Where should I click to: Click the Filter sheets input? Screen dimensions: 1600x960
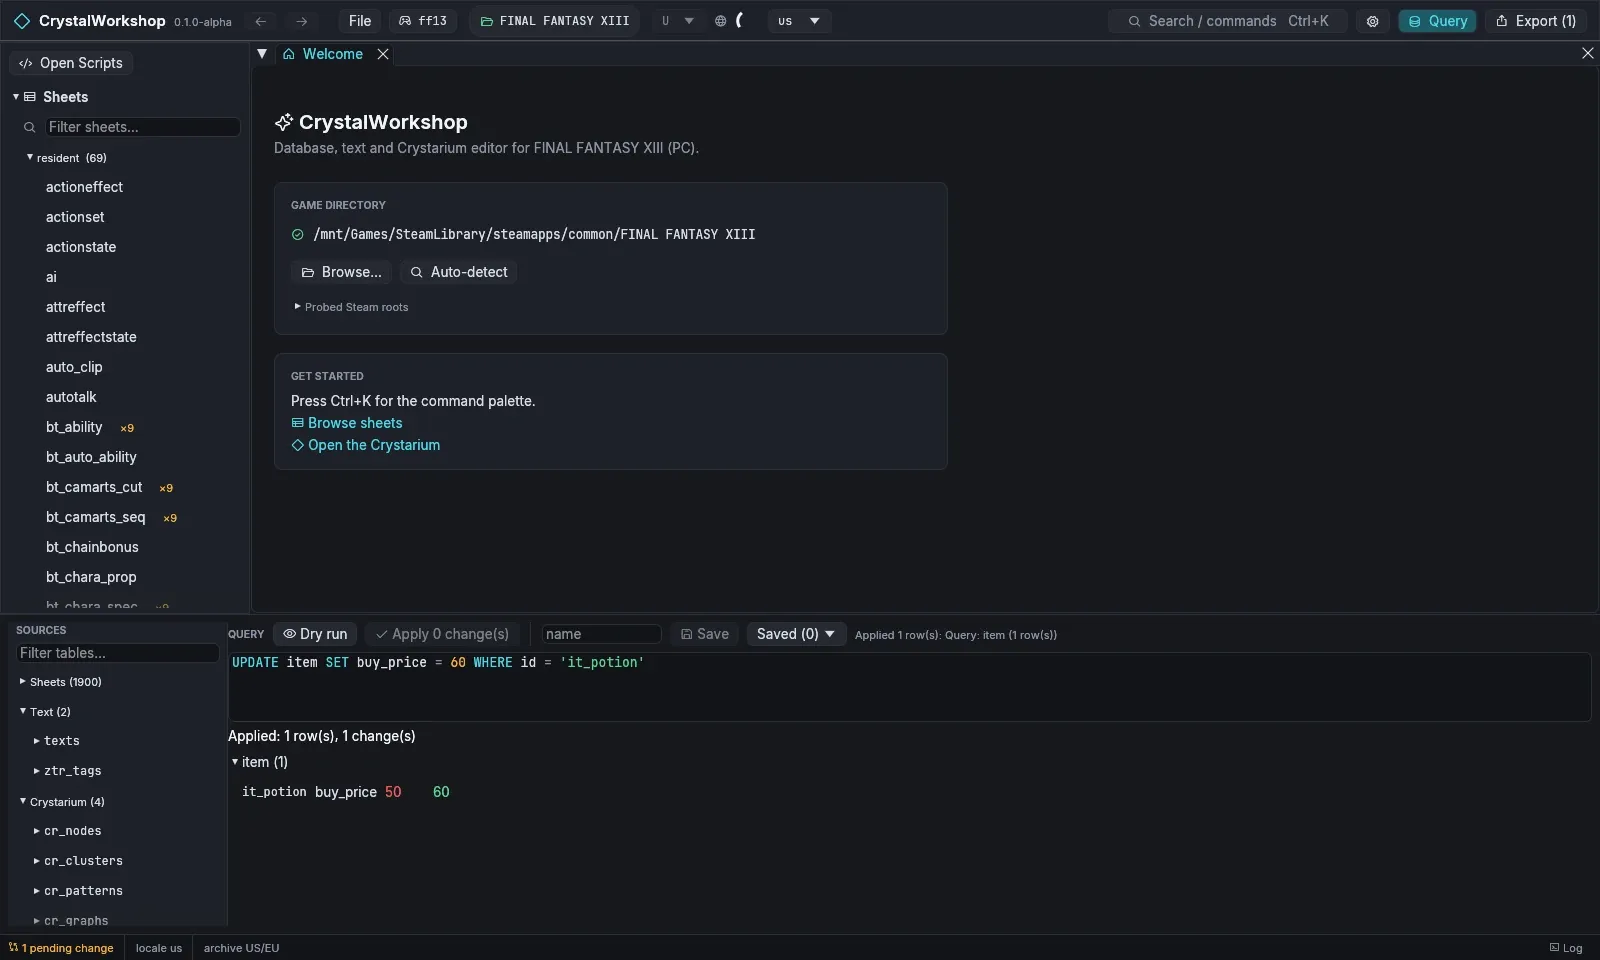click(142, 127)
